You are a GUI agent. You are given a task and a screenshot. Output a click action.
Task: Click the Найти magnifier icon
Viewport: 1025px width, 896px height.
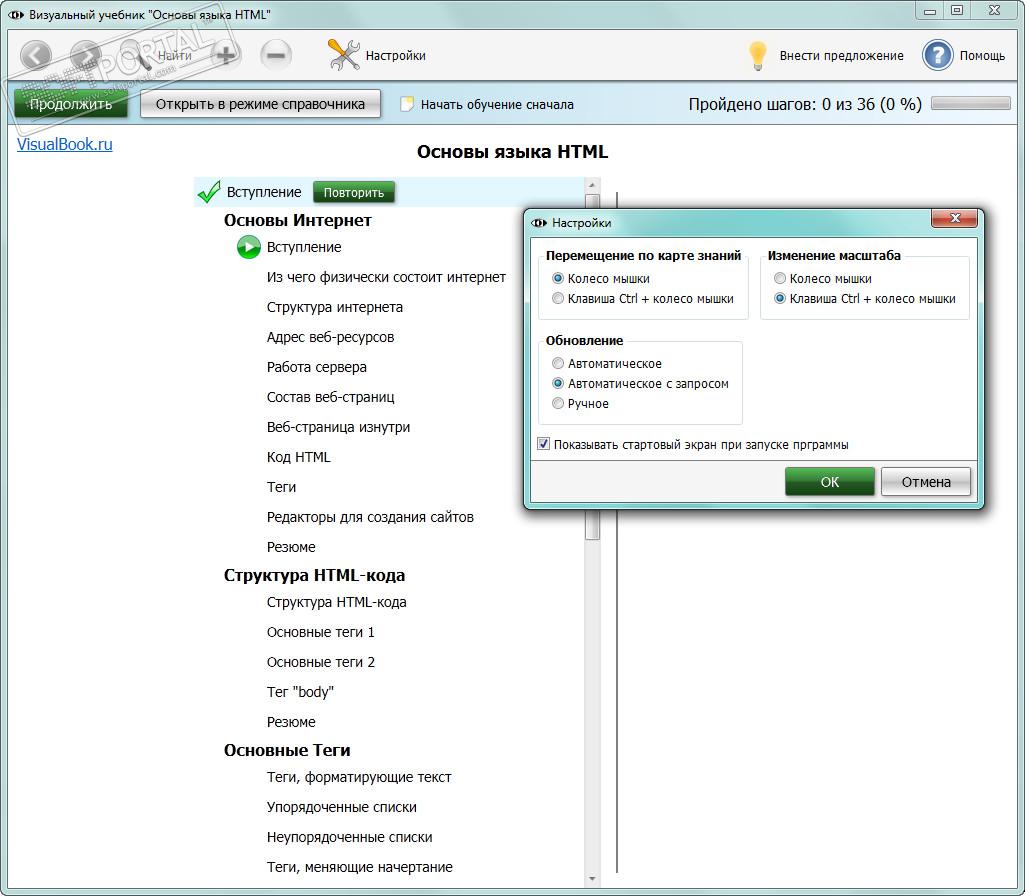point(135,55)
